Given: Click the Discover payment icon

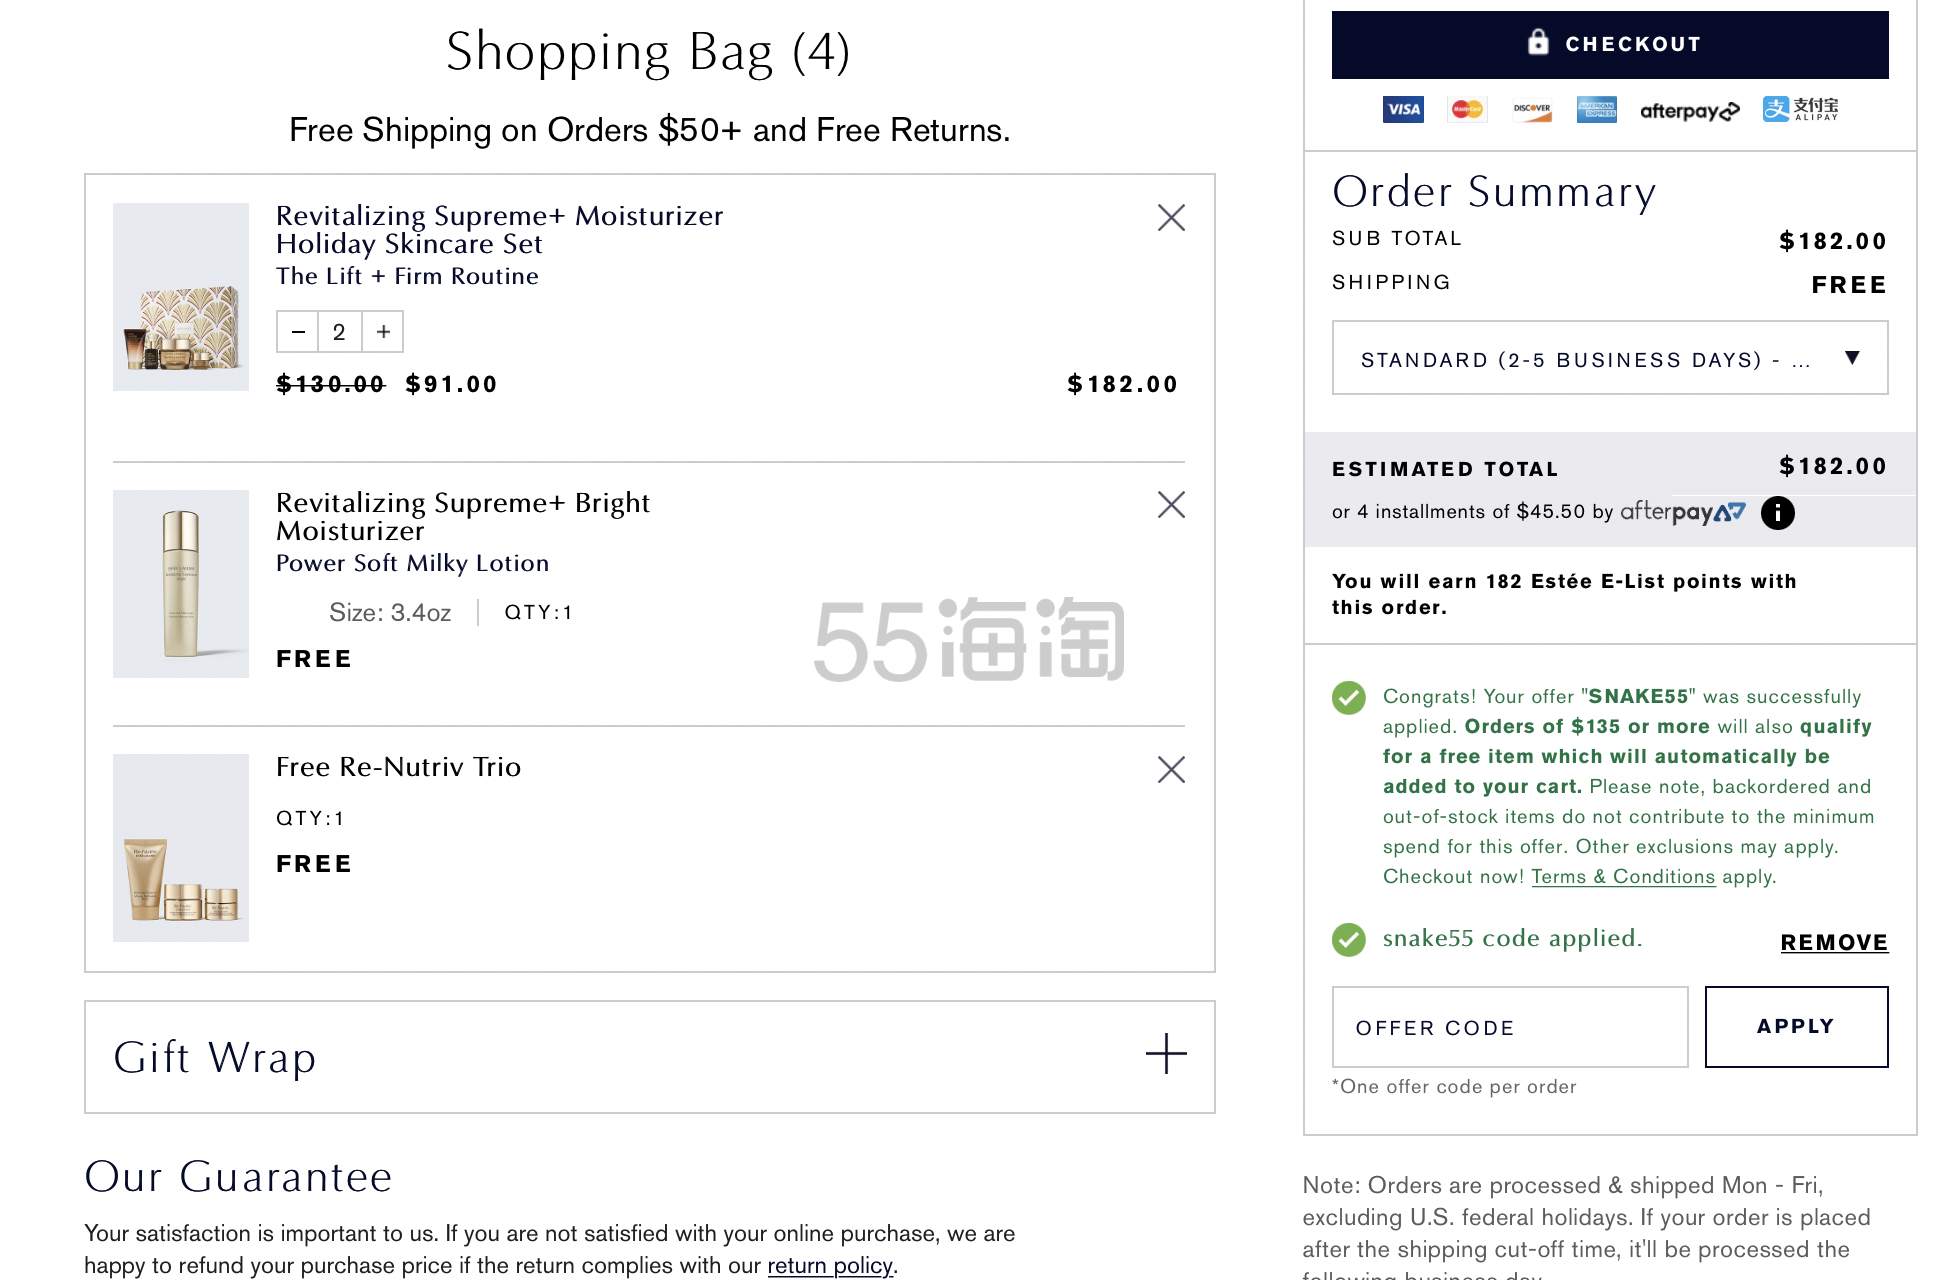Looking at the screenshot, I should pyautogui.click(x=1532, y=110).
